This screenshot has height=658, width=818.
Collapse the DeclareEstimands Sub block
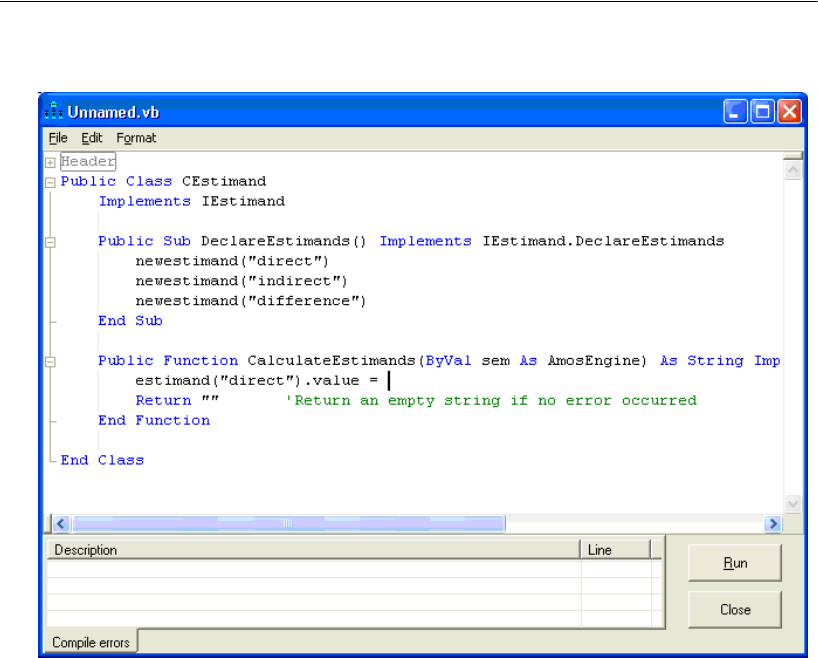point(50,242)
